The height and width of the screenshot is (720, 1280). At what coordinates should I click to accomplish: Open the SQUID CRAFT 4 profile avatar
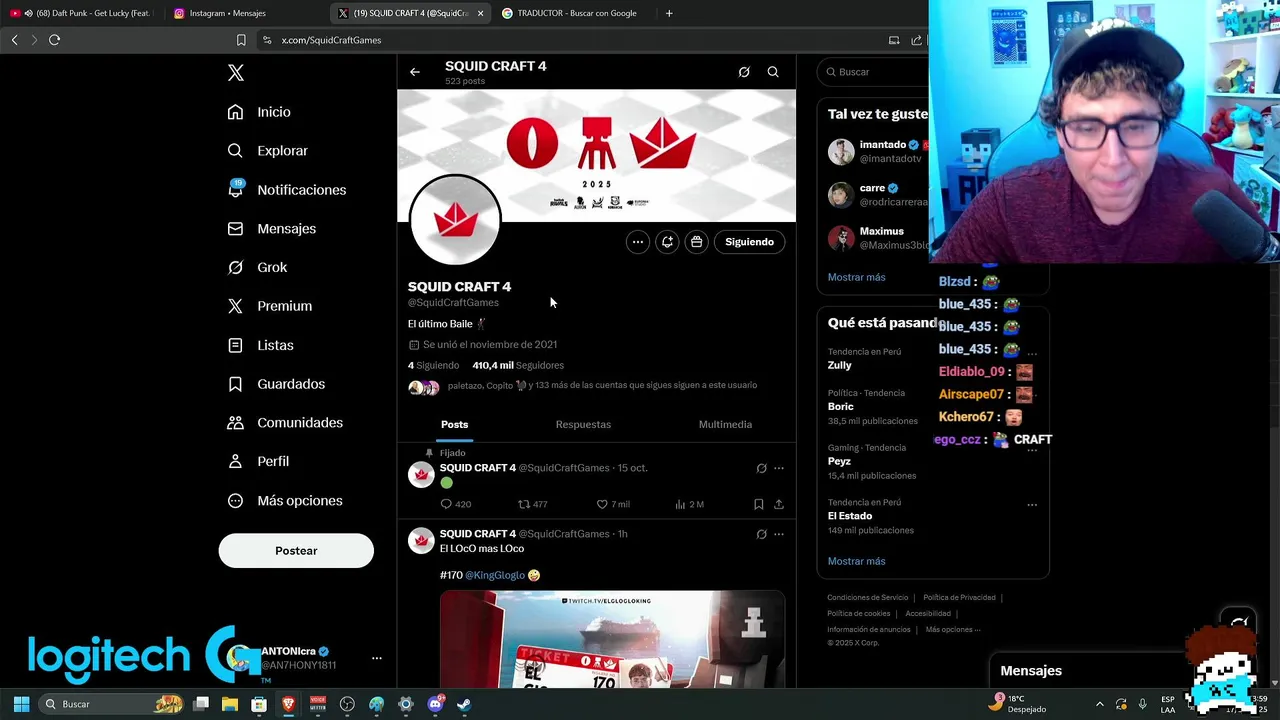coord(455,220)
